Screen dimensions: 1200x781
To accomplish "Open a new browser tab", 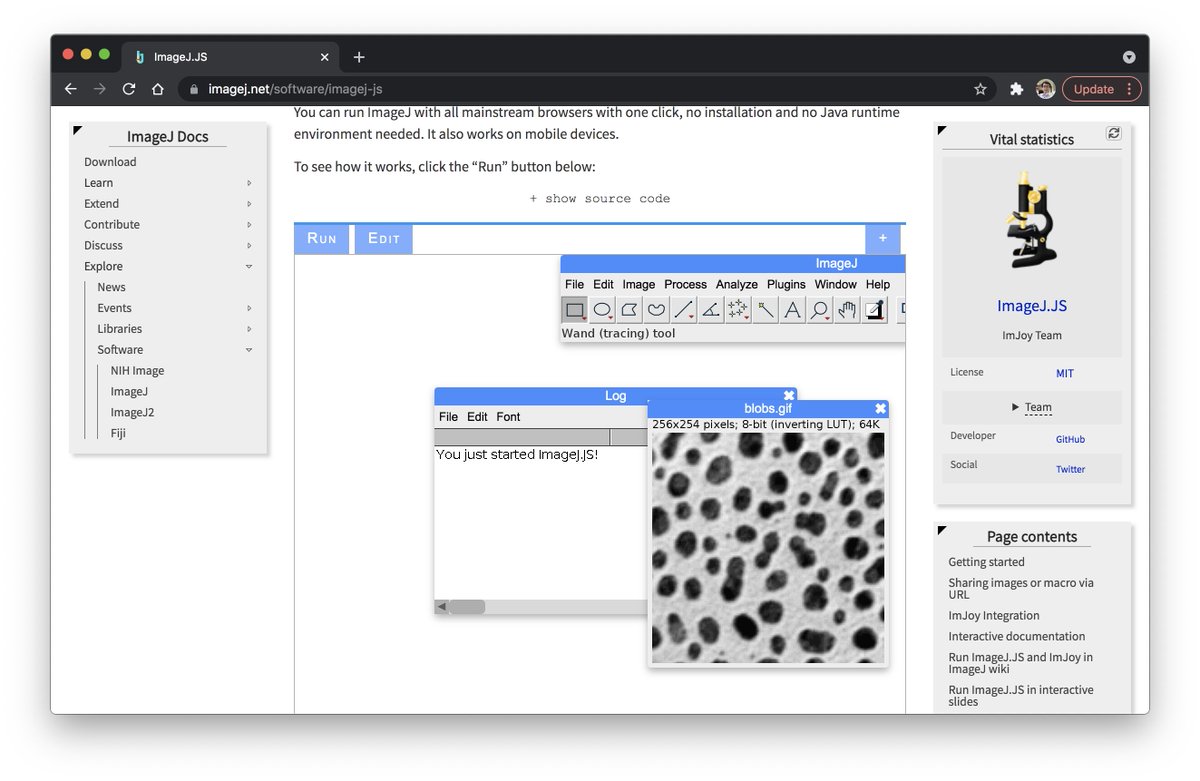I will point(359,57).
